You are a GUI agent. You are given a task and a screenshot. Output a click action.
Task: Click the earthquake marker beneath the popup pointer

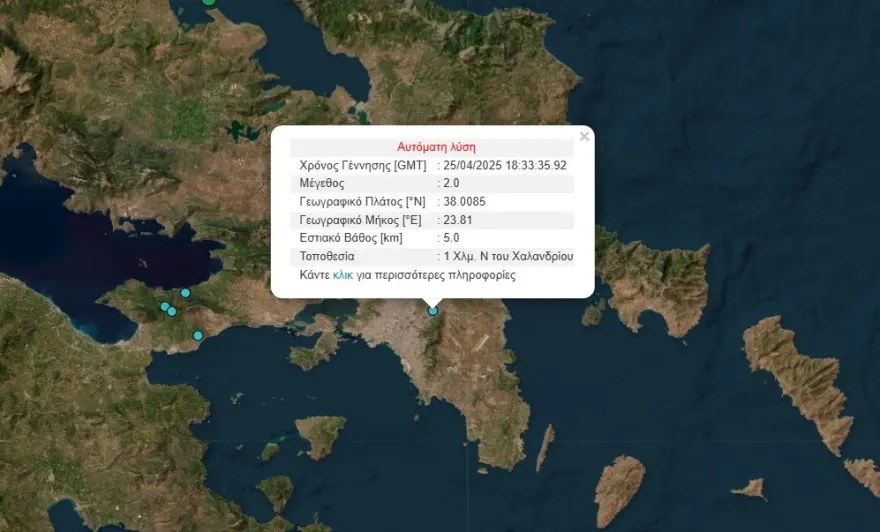tap(433, 311)
